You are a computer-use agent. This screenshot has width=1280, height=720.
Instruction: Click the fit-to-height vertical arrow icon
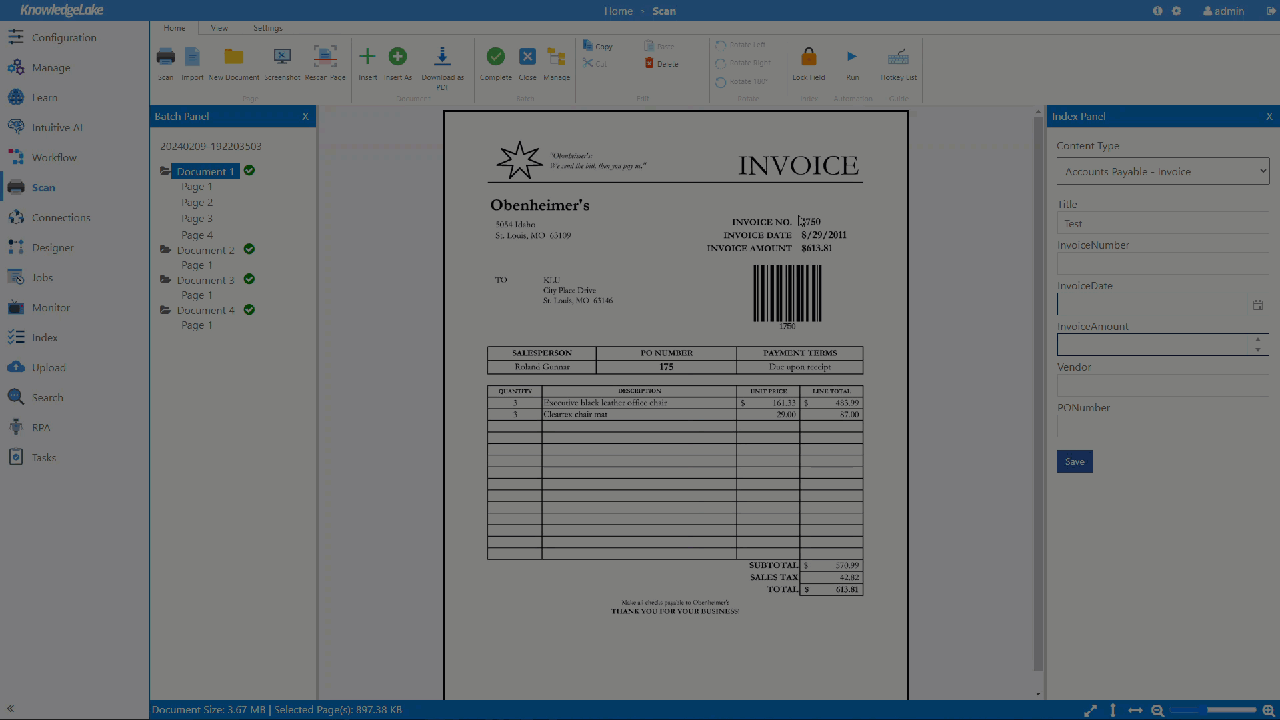pyautogui.click(x=1113, y=710)
